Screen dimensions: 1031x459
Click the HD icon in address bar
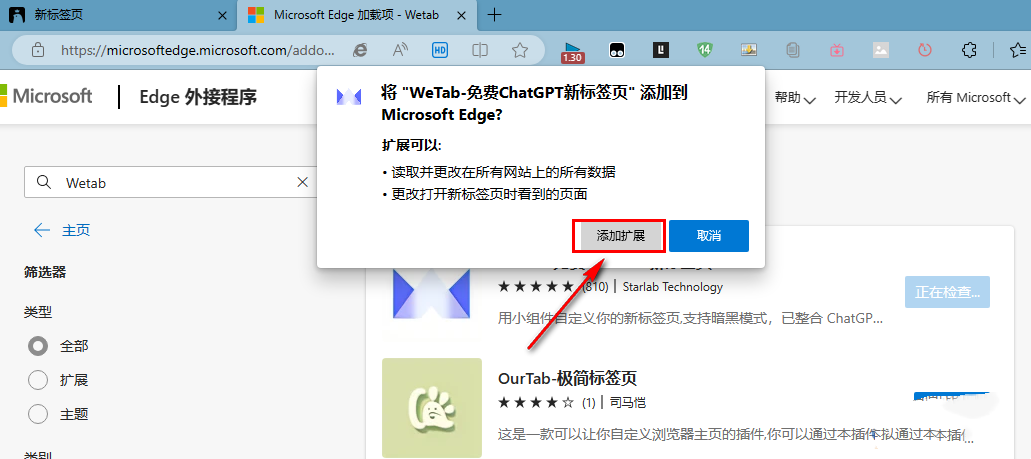[x=440, y=49]
